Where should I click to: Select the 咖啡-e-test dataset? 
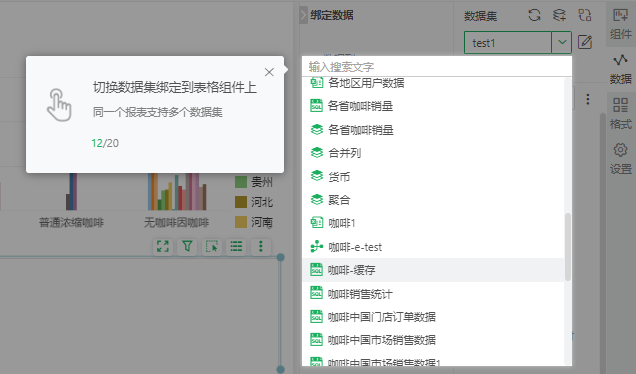pos(433,247)
